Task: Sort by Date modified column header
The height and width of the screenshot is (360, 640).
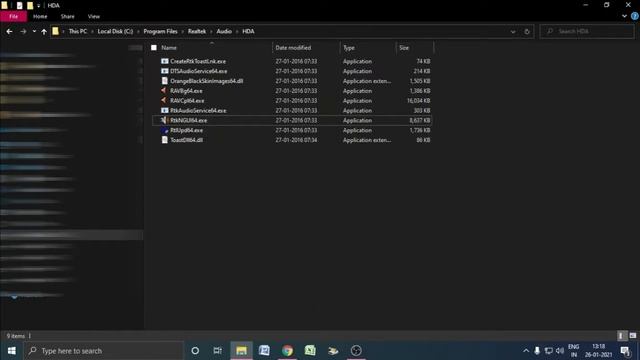Action: coord(293,48)
